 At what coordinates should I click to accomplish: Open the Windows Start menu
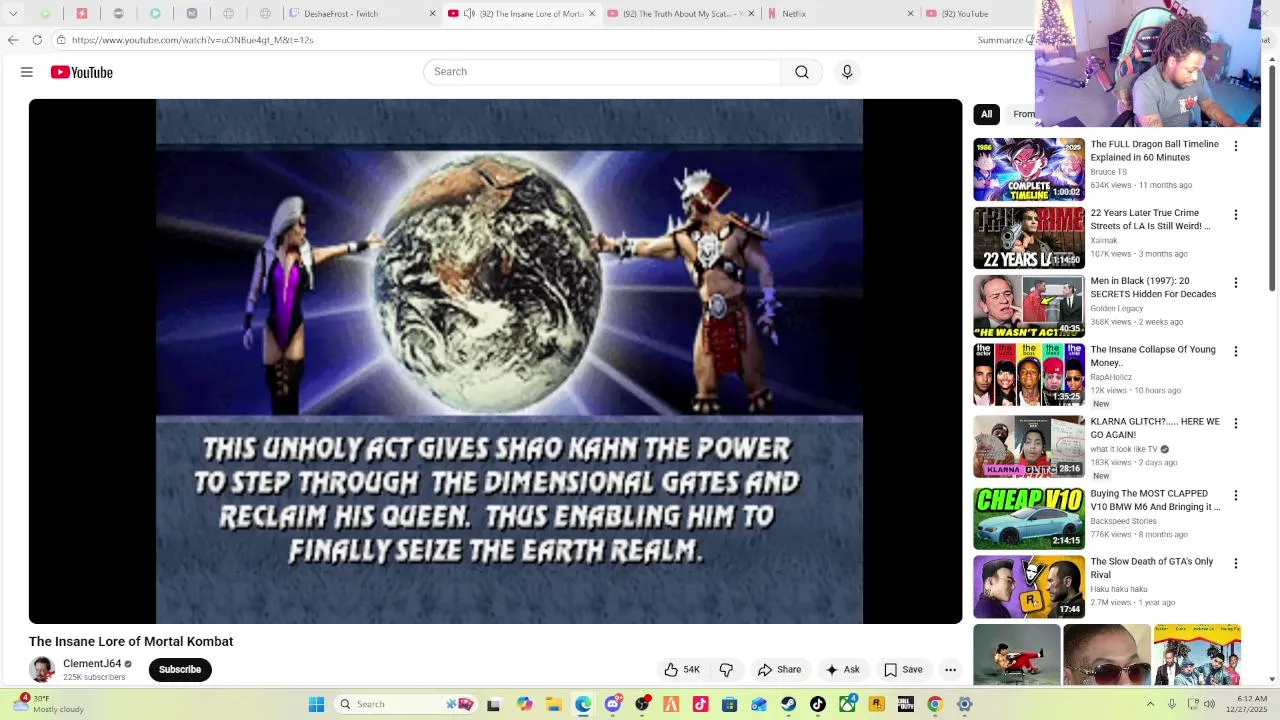[x=316, y=705]
